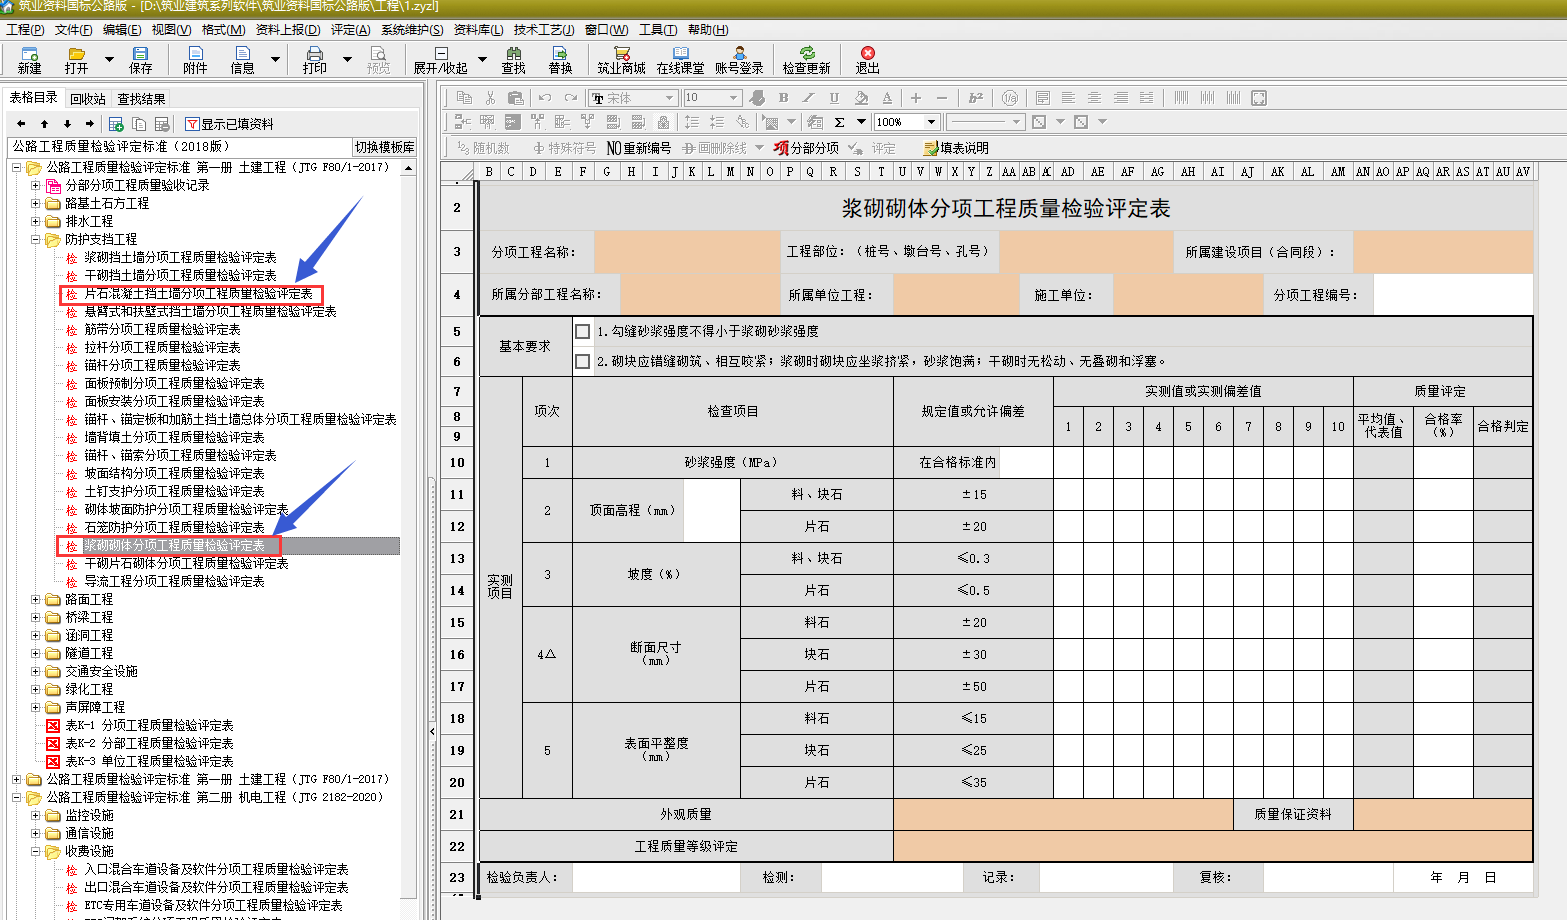
Task: Click the sum Σ icon
Action: pyautogui.click(x=839, y=122)
